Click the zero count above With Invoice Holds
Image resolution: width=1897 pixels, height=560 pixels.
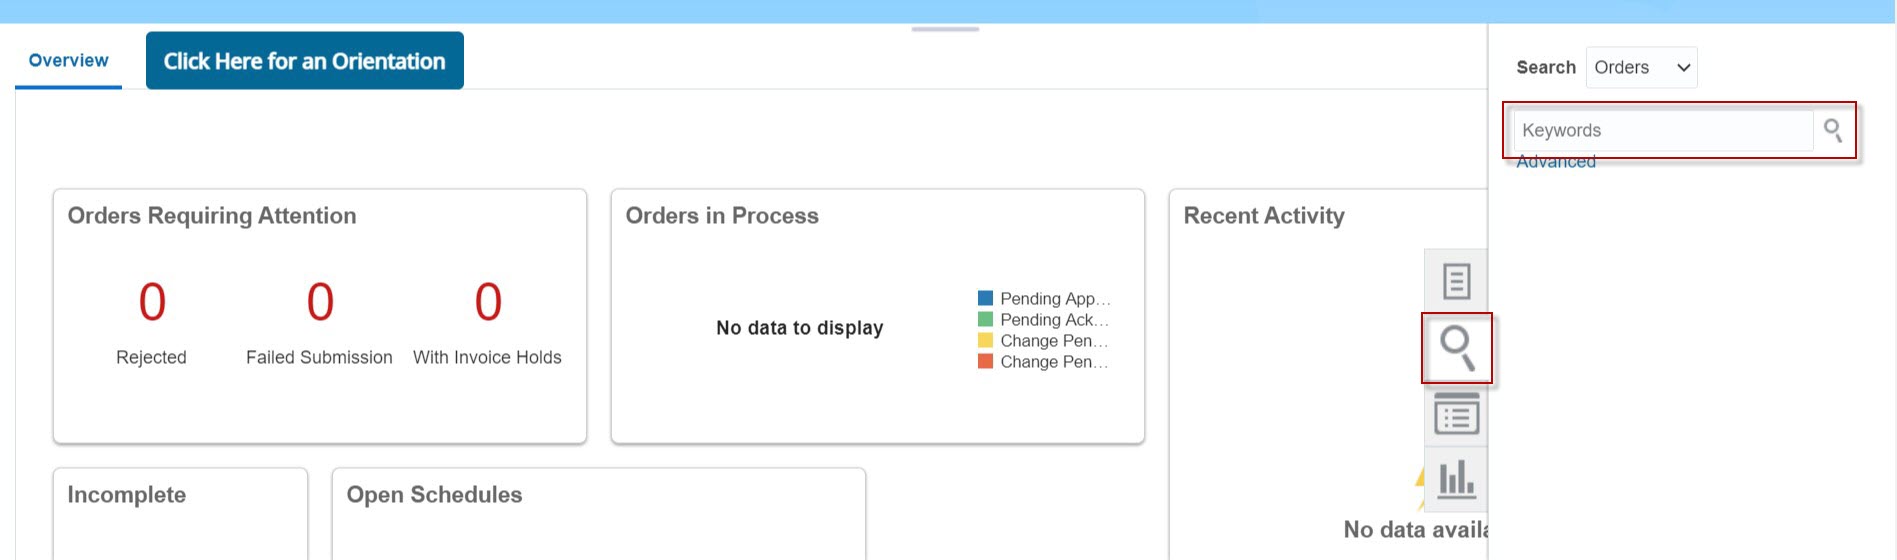point(488,302)
